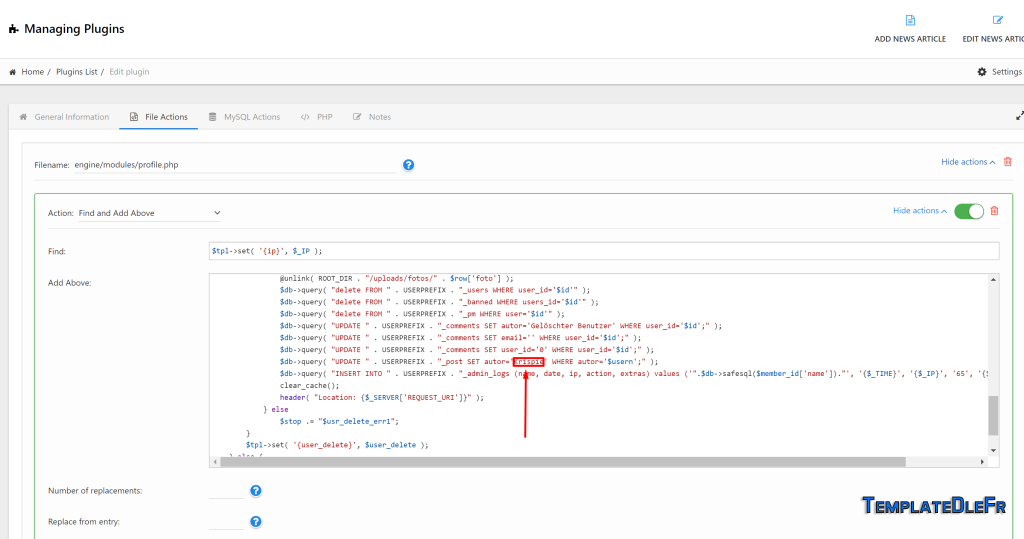Switch to the General Information tab

(64, 117)
